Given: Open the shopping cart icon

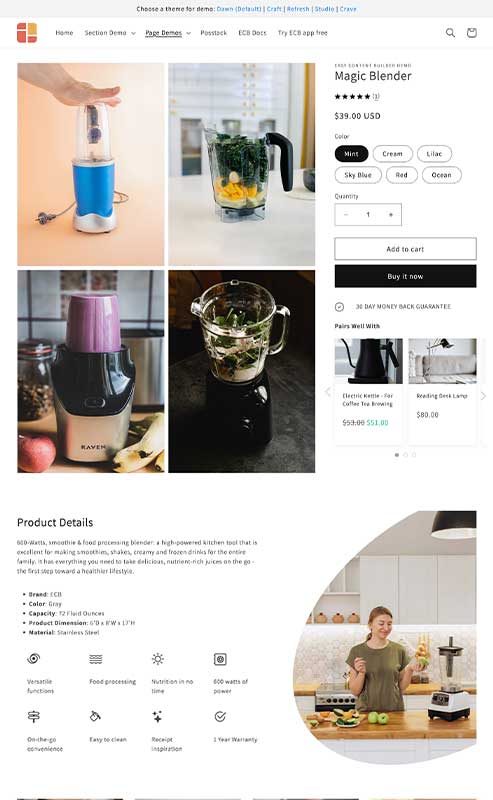Looking at the screenshot, I should coord(472,33).
